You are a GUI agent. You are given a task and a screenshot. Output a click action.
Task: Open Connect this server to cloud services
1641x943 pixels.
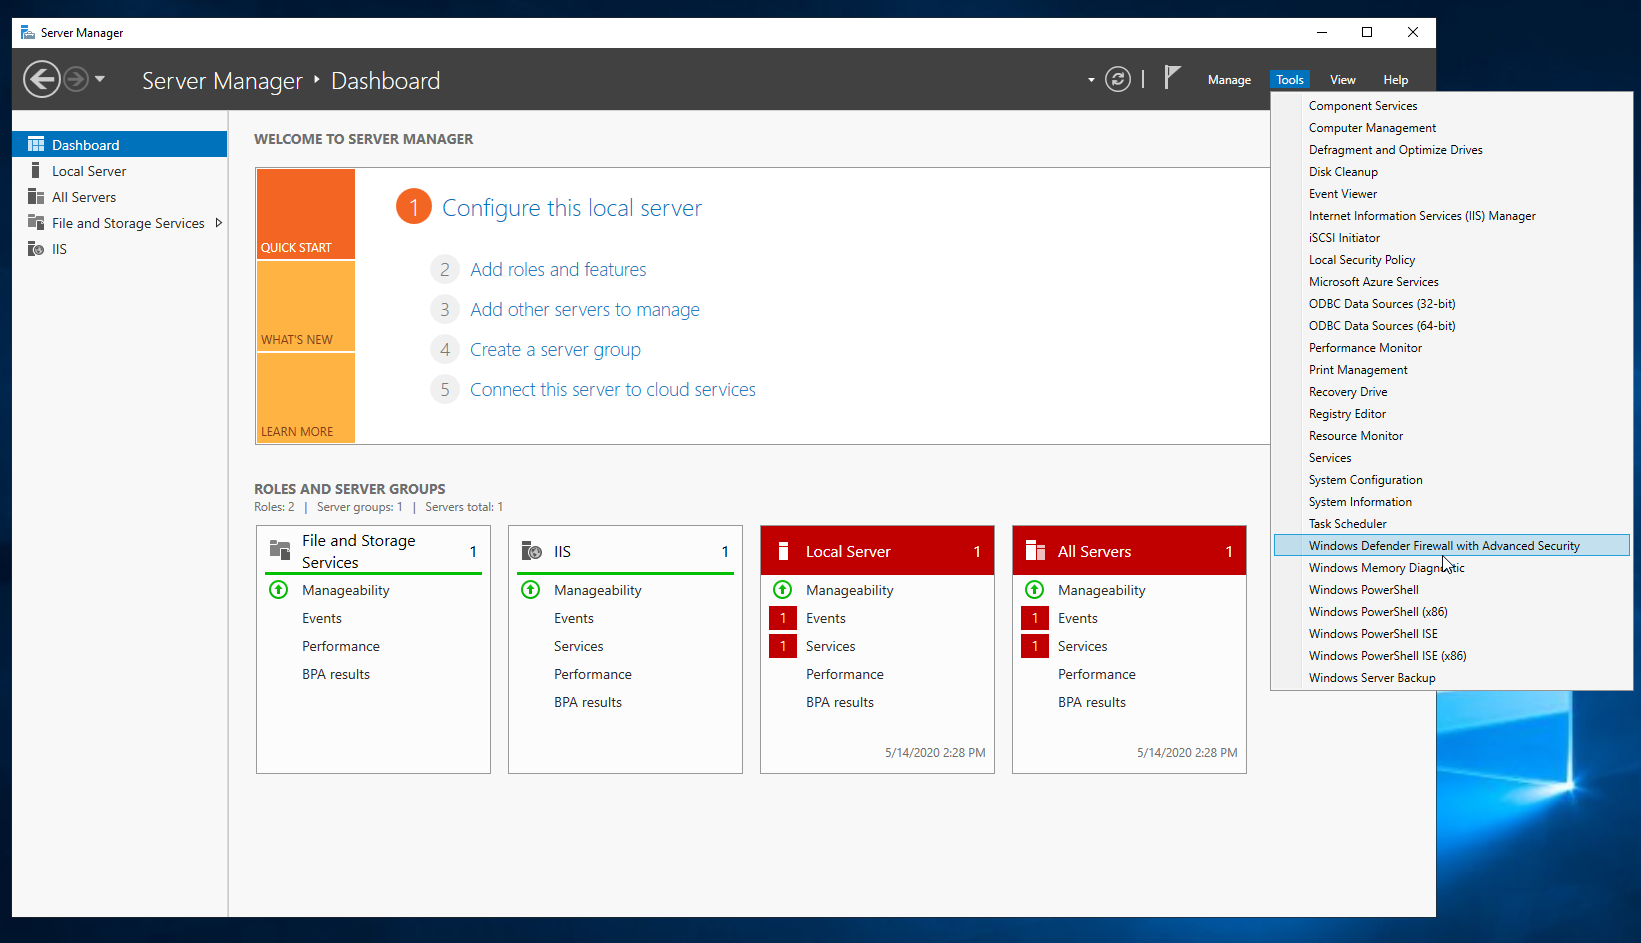[x=613, y=389]
